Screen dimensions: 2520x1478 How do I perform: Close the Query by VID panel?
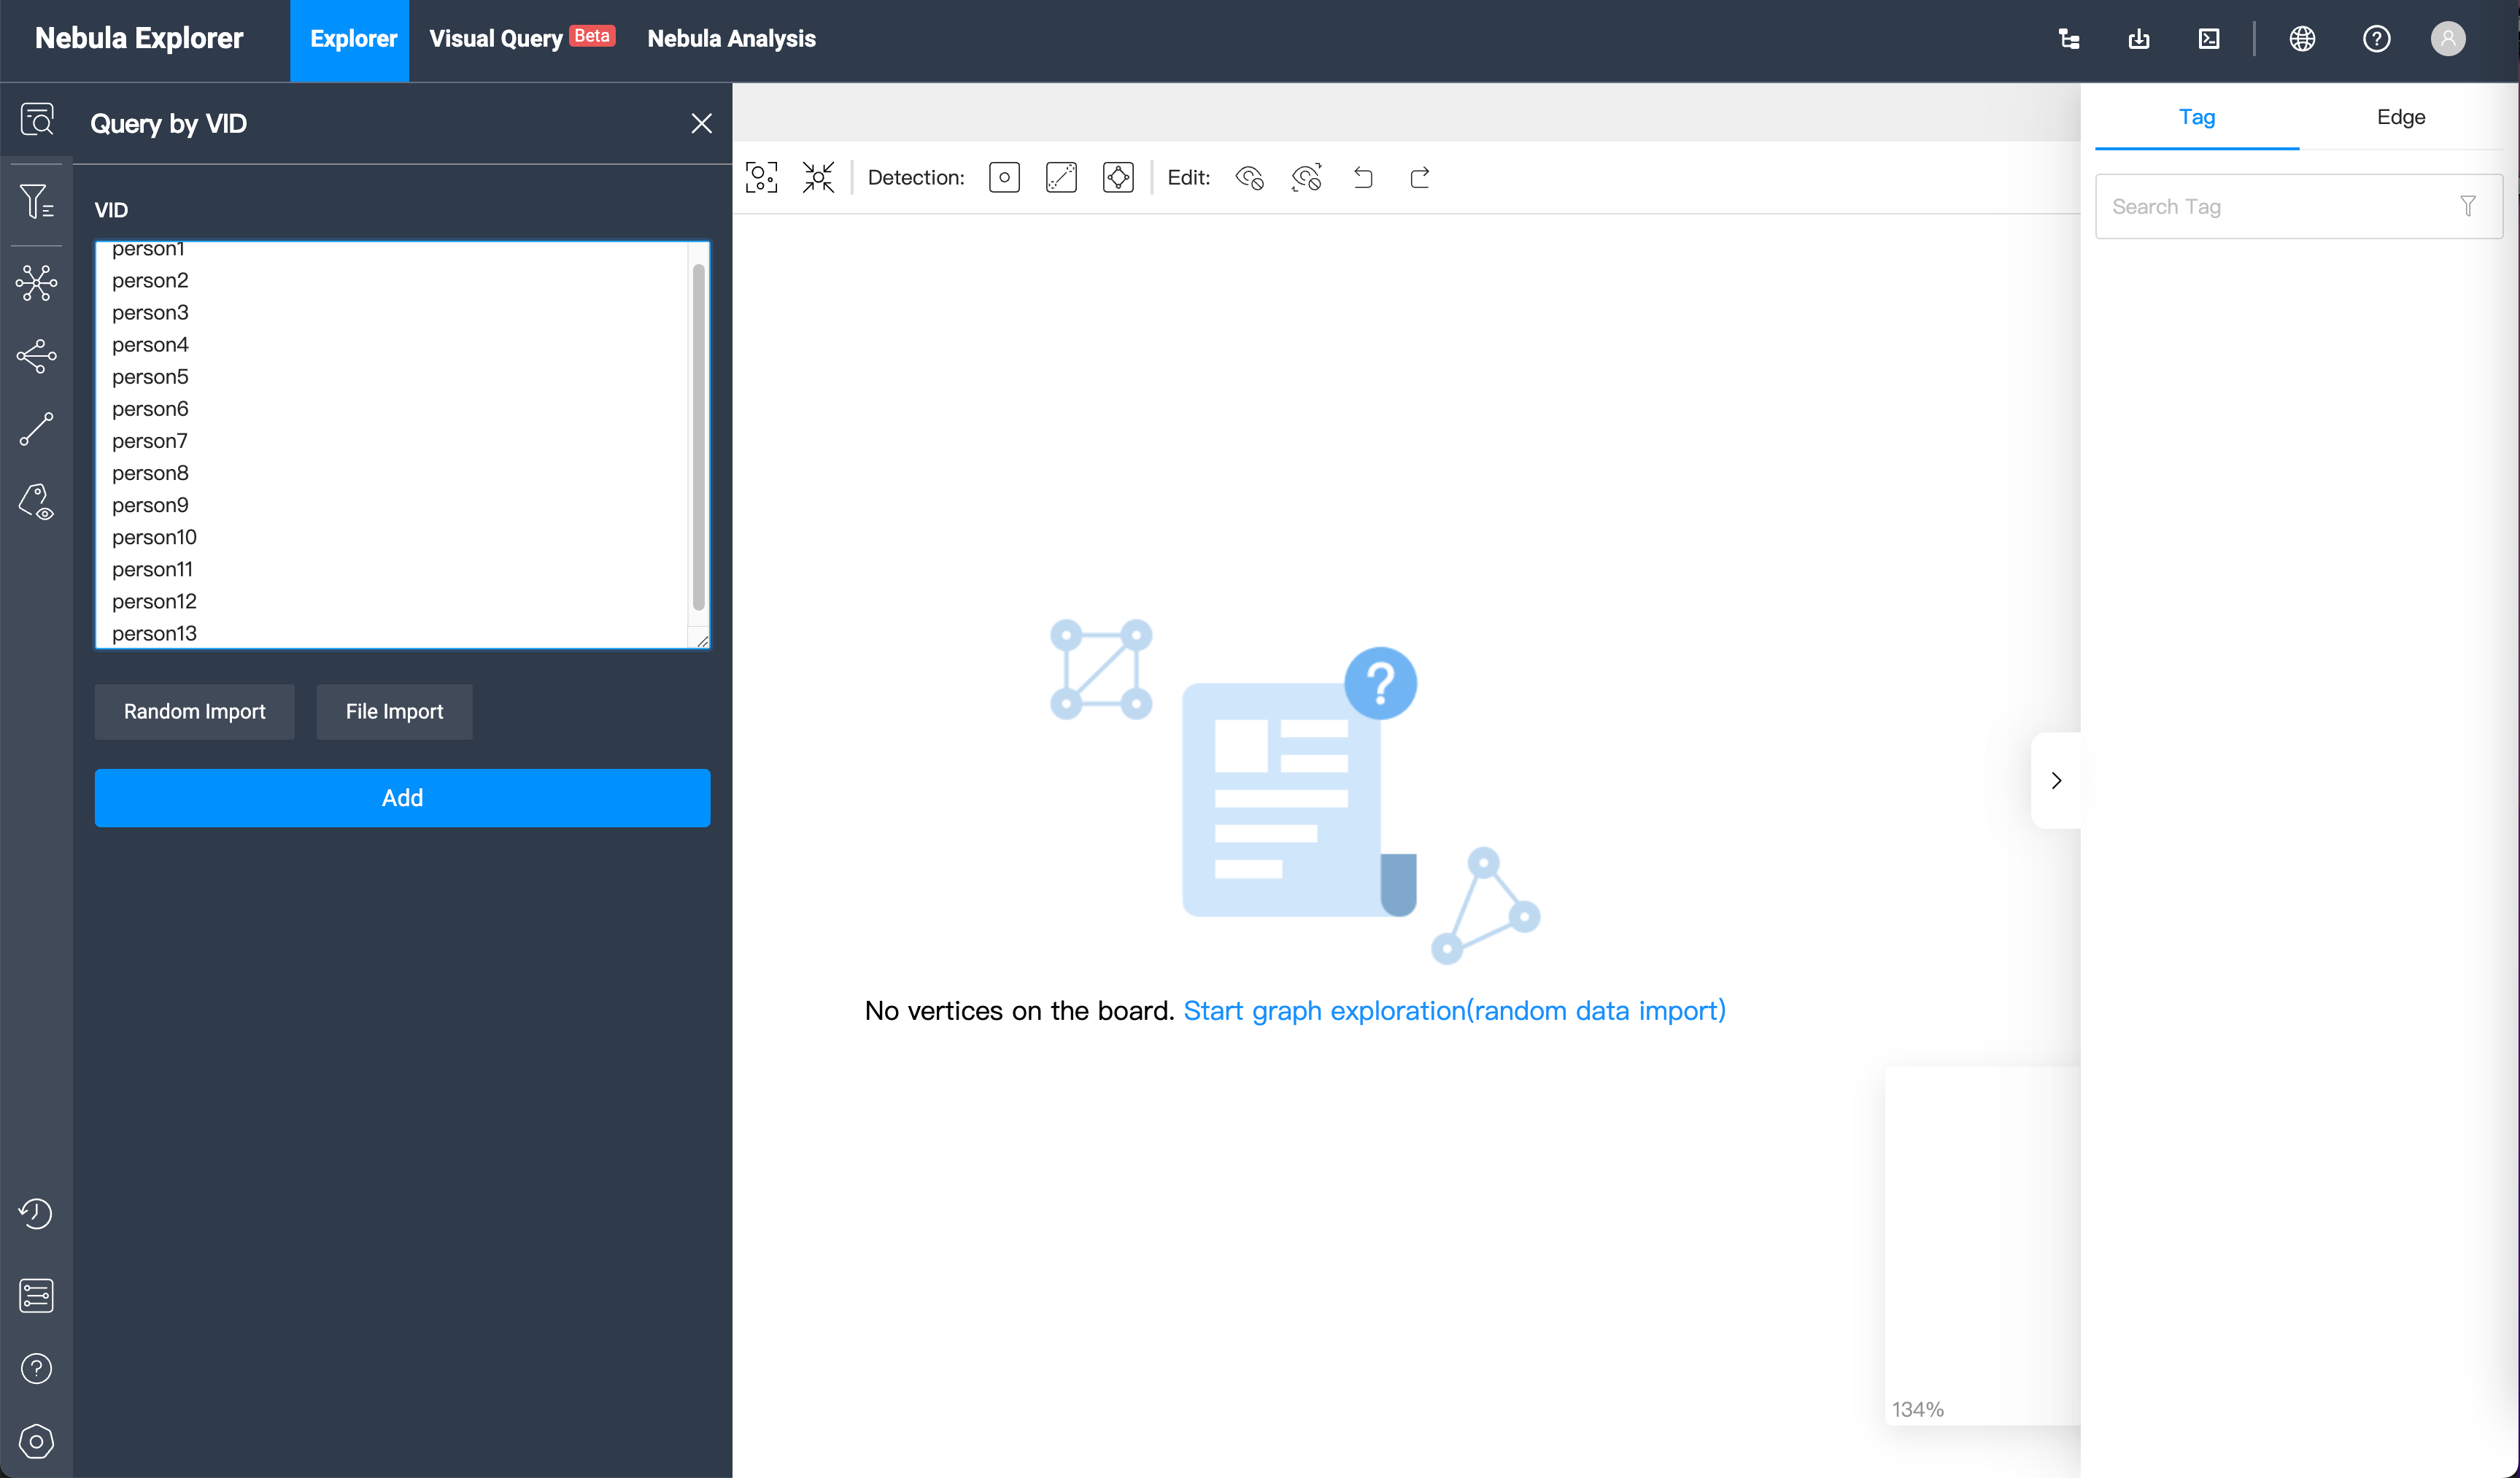point(701,123)
